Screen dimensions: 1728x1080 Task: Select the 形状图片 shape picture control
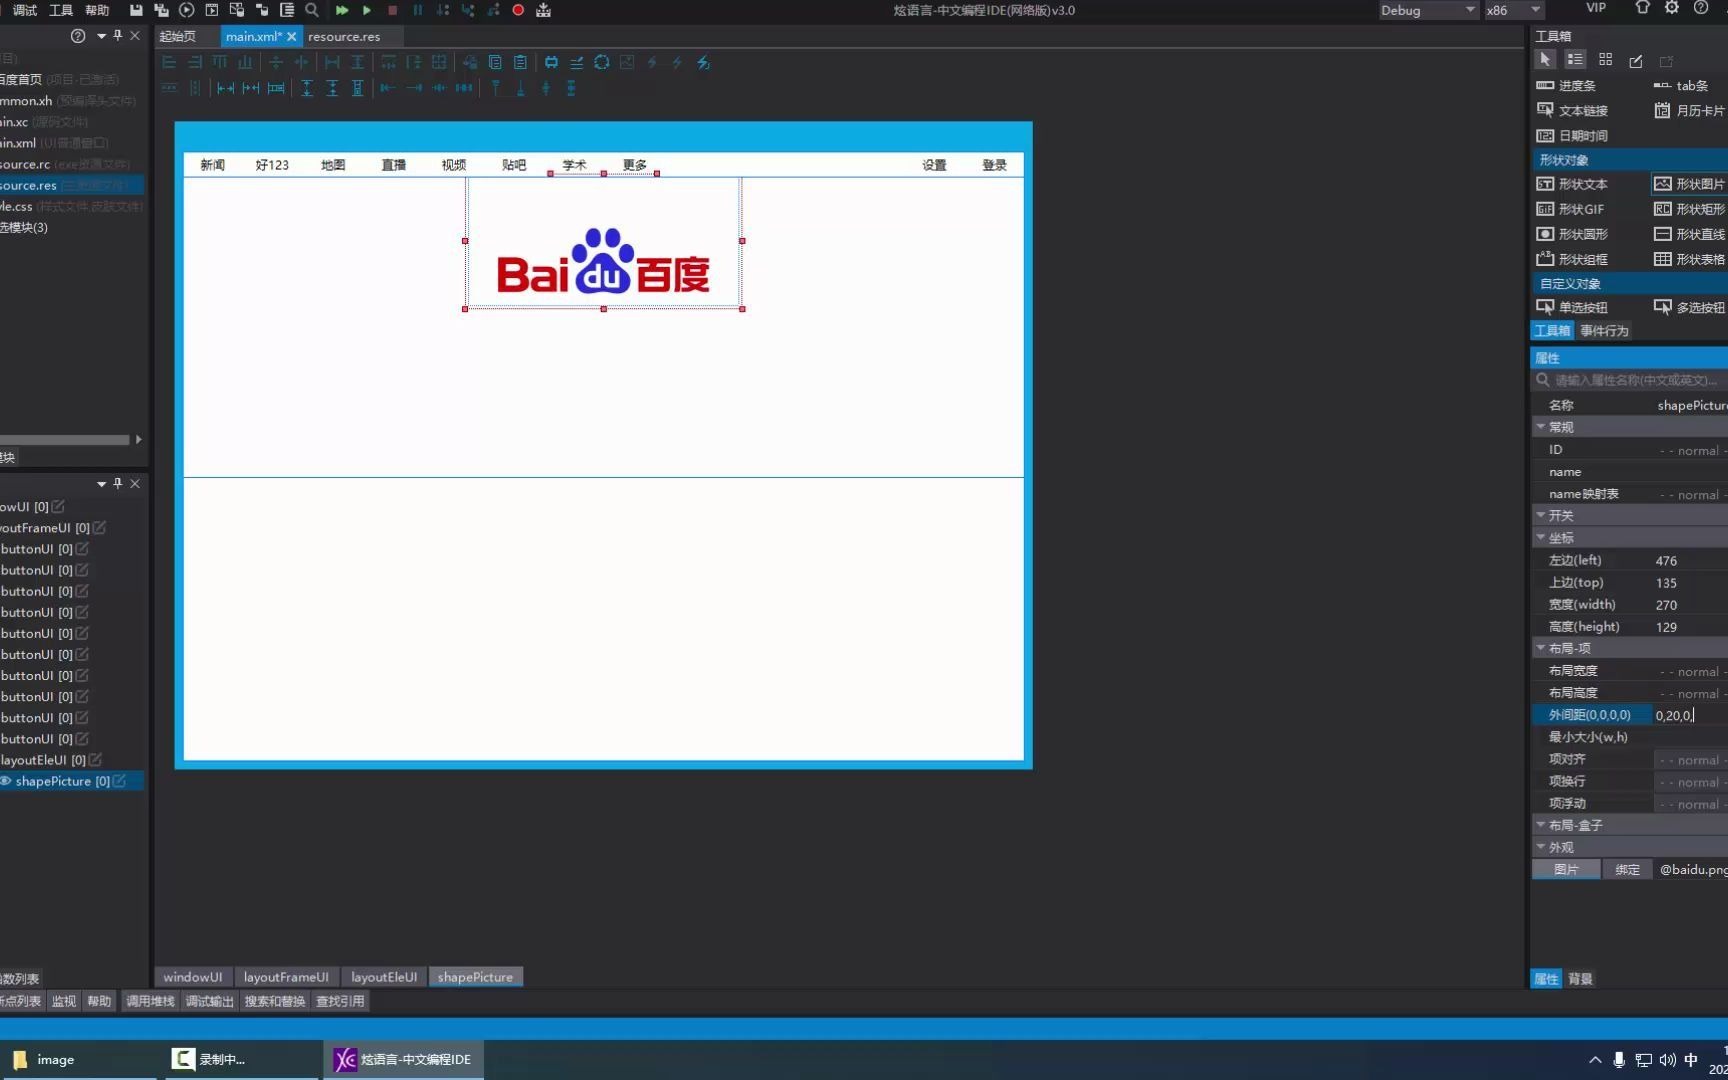pyautogui.click(x=1690, y=184)
